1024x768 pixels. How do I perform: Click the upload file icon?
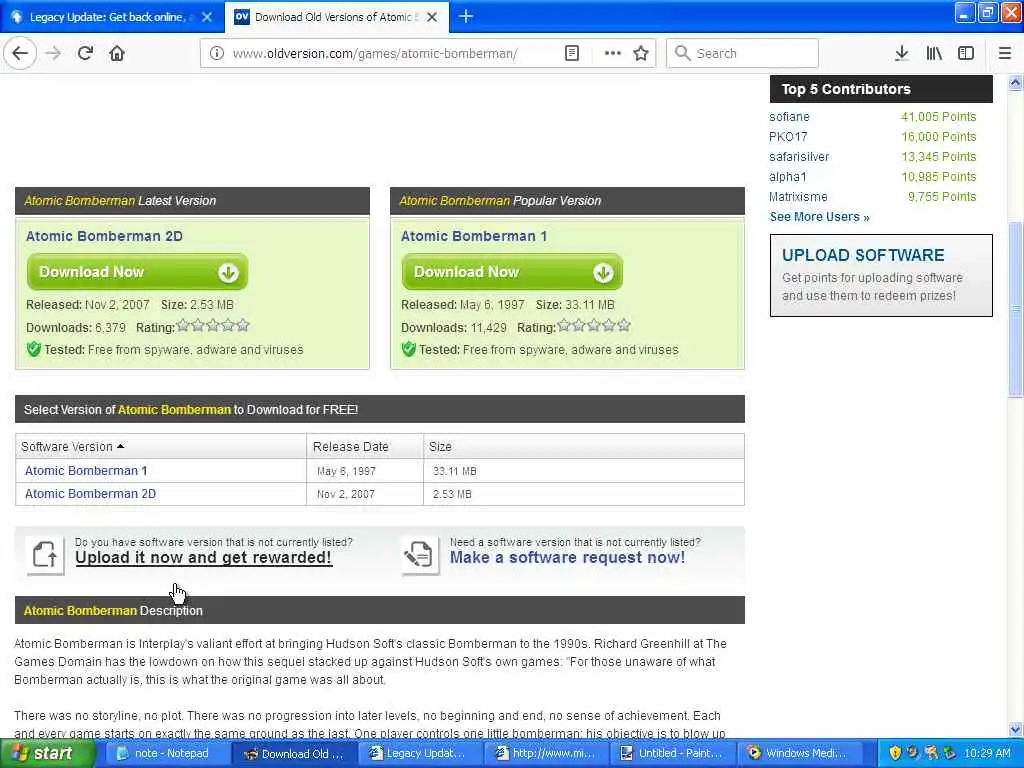(45, 555)
